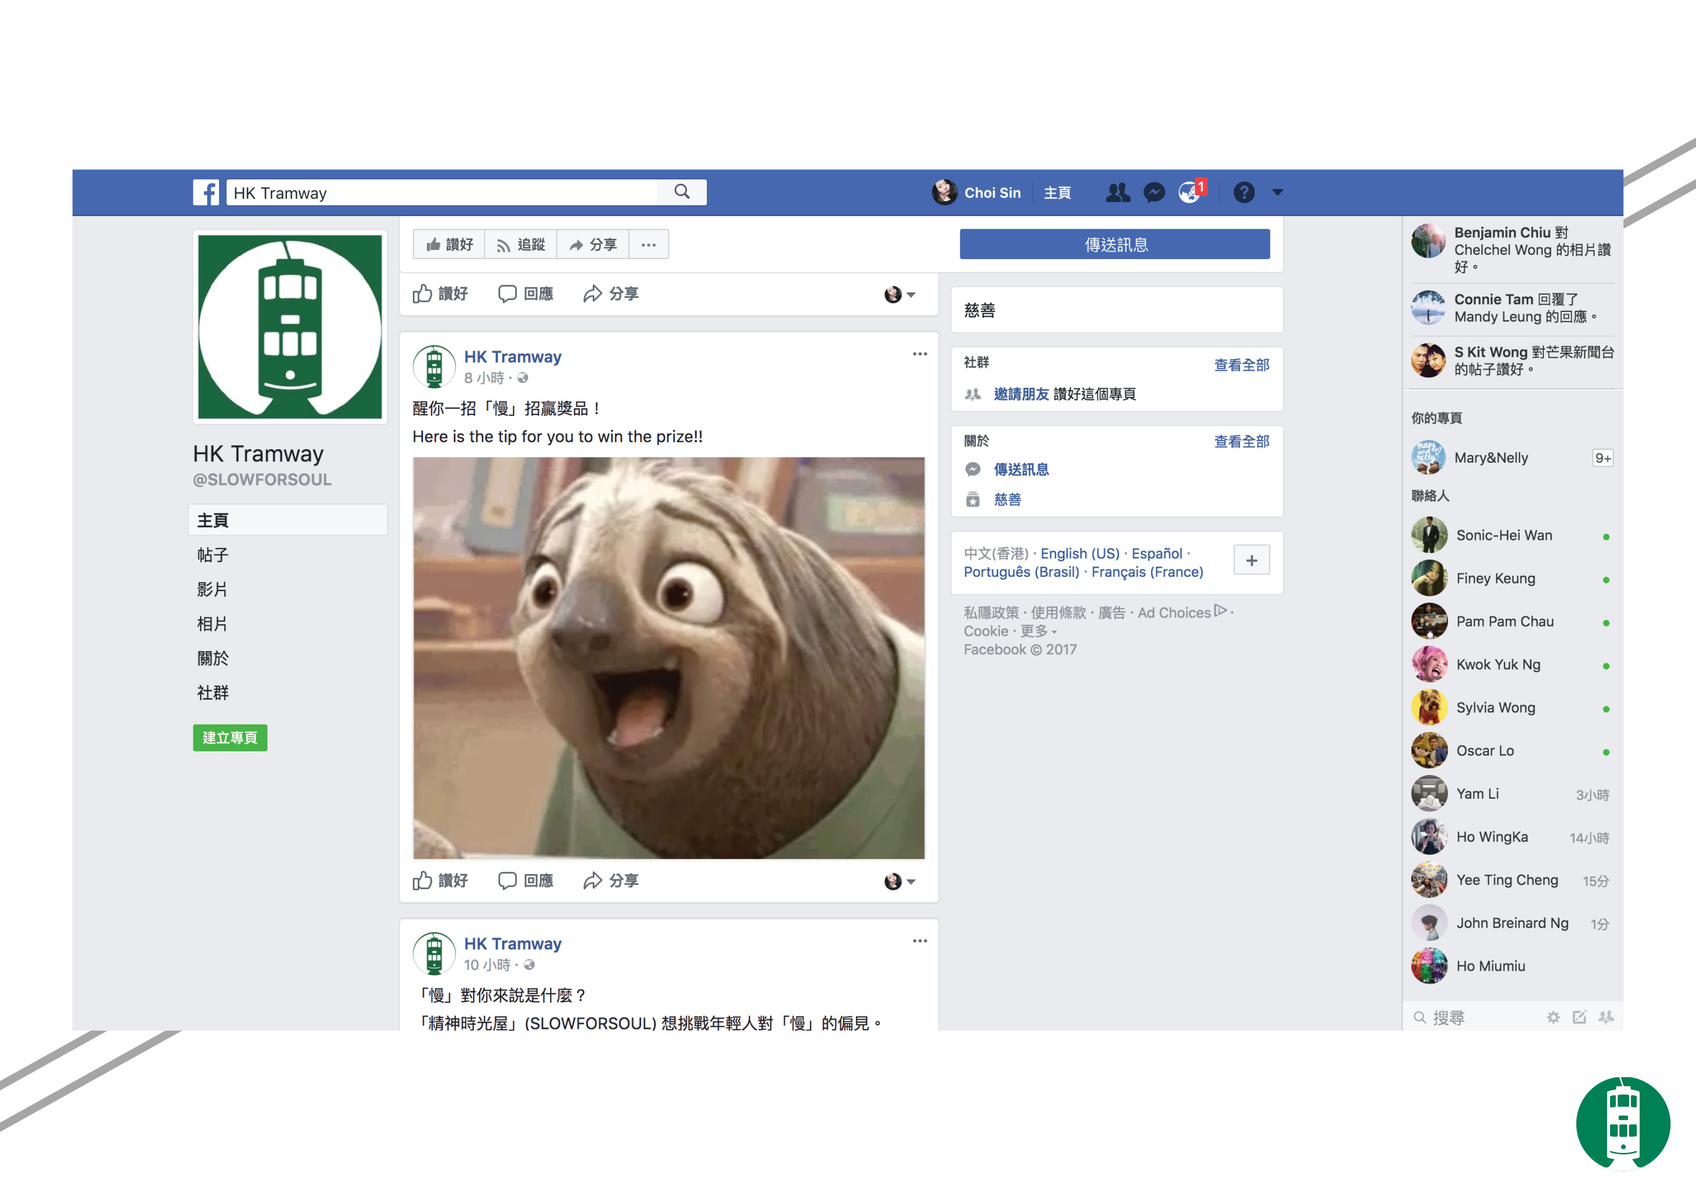Click 查看全部 in 關於 section
This screenshot has width=1696, height=1199.
coord(1242,441)
